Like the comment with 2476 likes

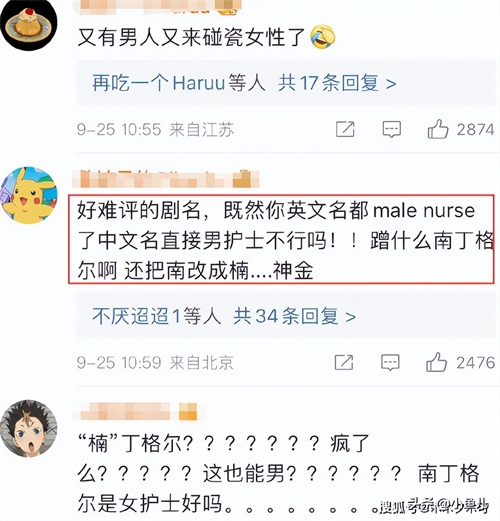(x=436, y=362)
